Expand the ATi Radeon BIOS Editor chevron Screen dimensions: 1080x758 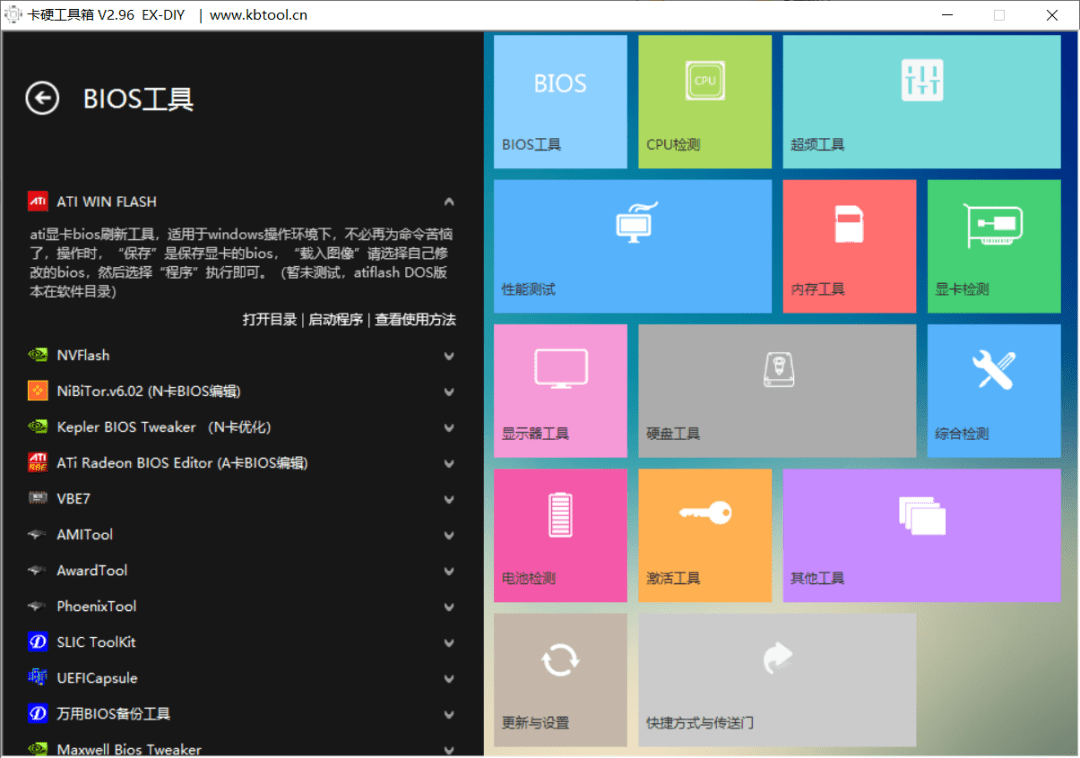[x=449, y=463]
